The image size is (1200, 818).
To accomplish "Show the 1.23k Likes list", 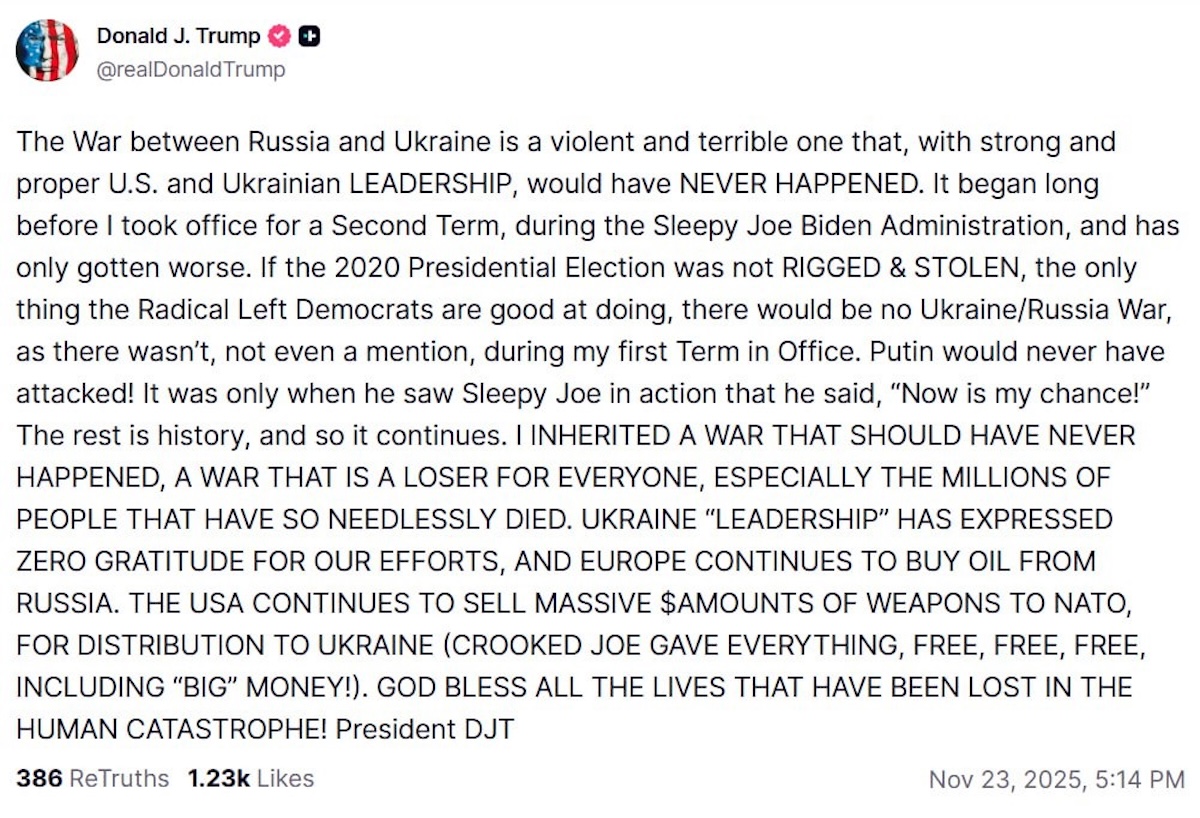I will pyautogui.click(x=250, y=778).
